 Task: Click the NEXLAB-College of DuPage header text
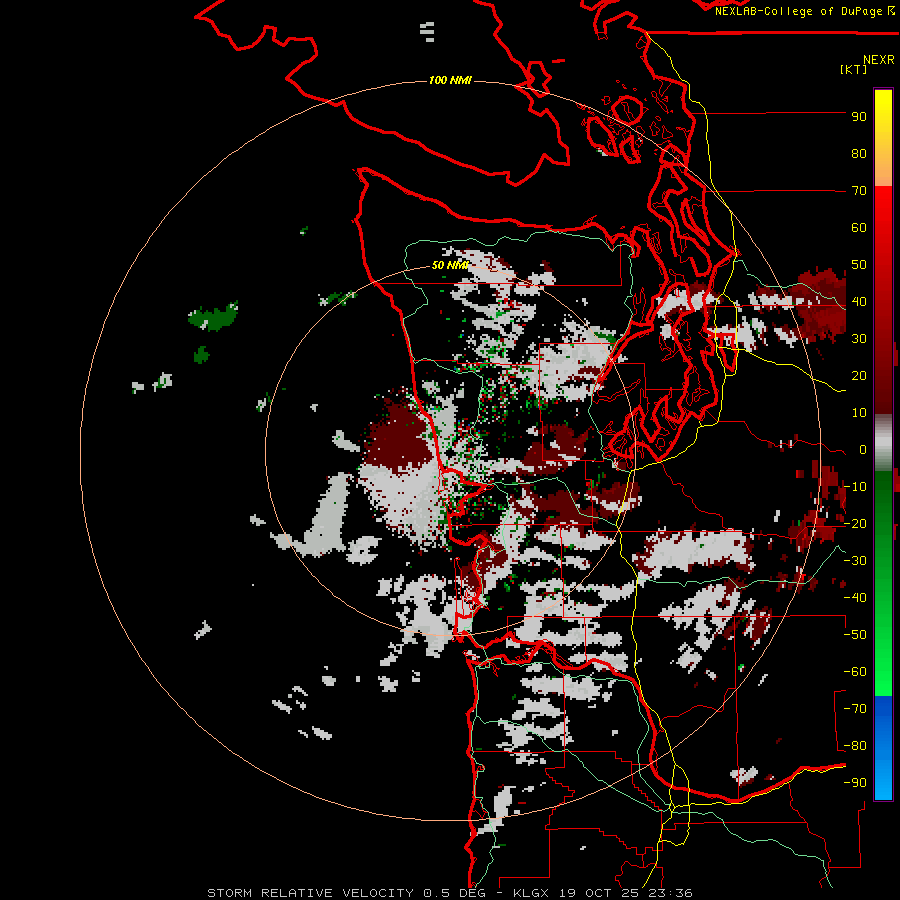(805, 11)
